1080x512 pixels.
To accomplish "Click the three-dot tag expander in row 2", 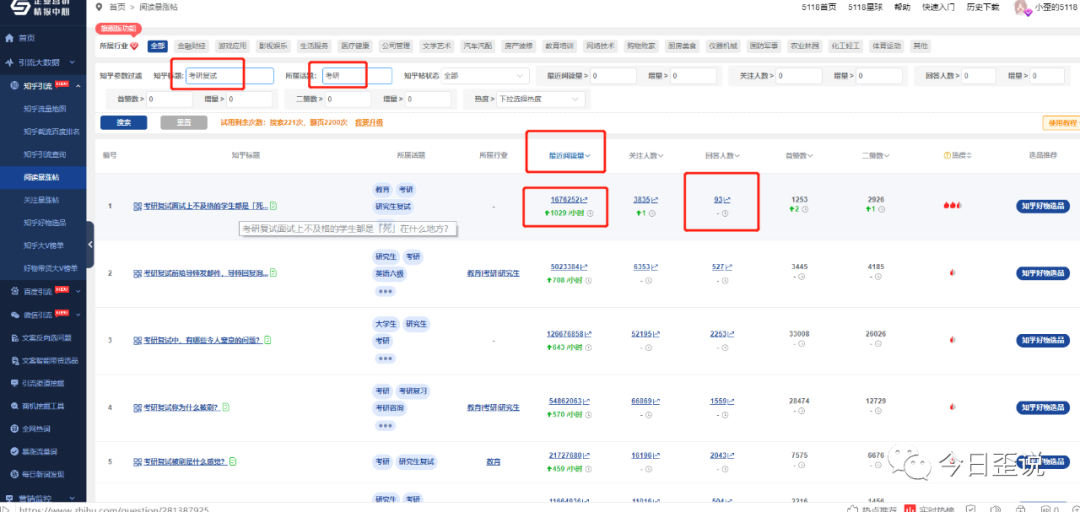I will click(x=385, y=291).
